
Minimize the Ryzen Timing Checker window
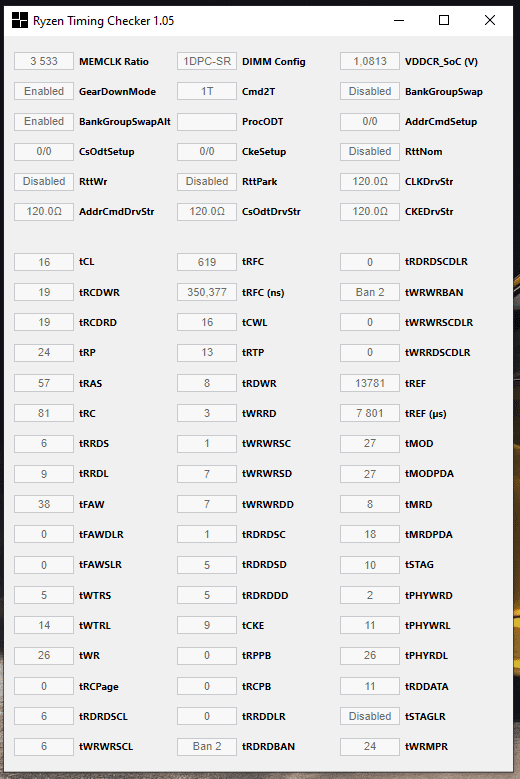click(x=399, y=20)
